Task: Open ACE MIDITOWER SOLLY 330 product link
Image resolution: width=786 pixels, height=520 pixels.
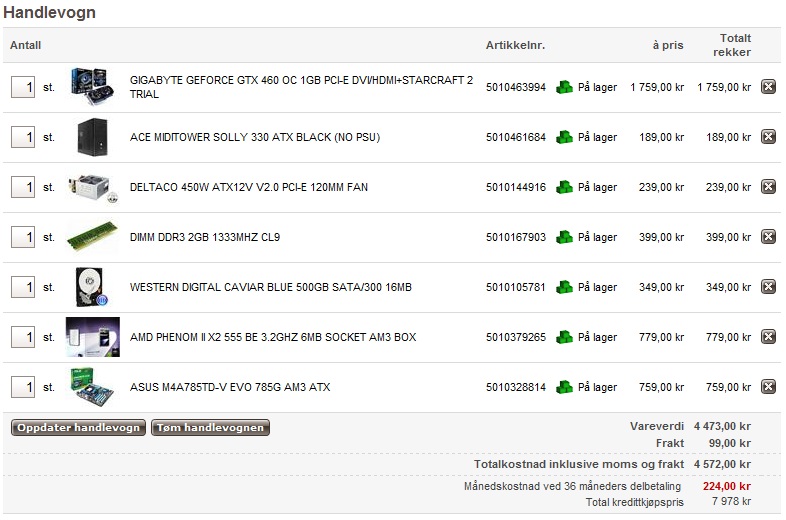Action: [255, 137]
